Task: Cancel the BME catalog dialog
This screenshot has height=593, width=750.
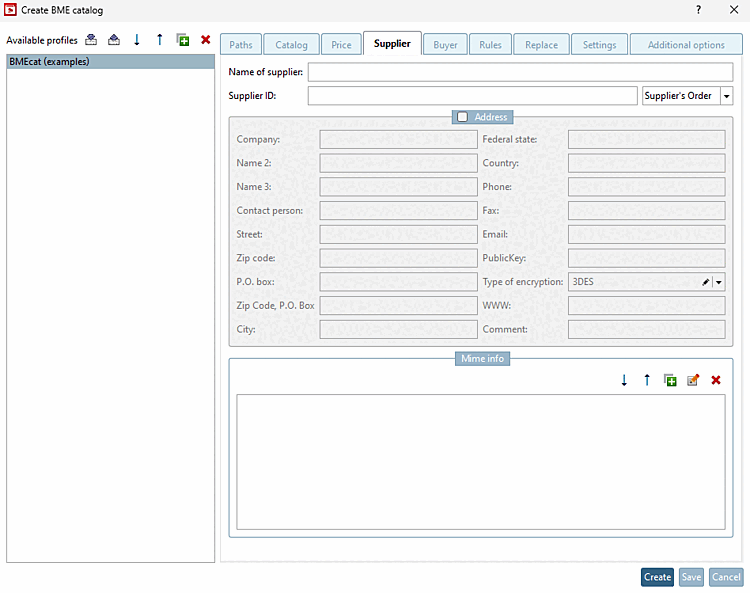Action: (726, 577)
